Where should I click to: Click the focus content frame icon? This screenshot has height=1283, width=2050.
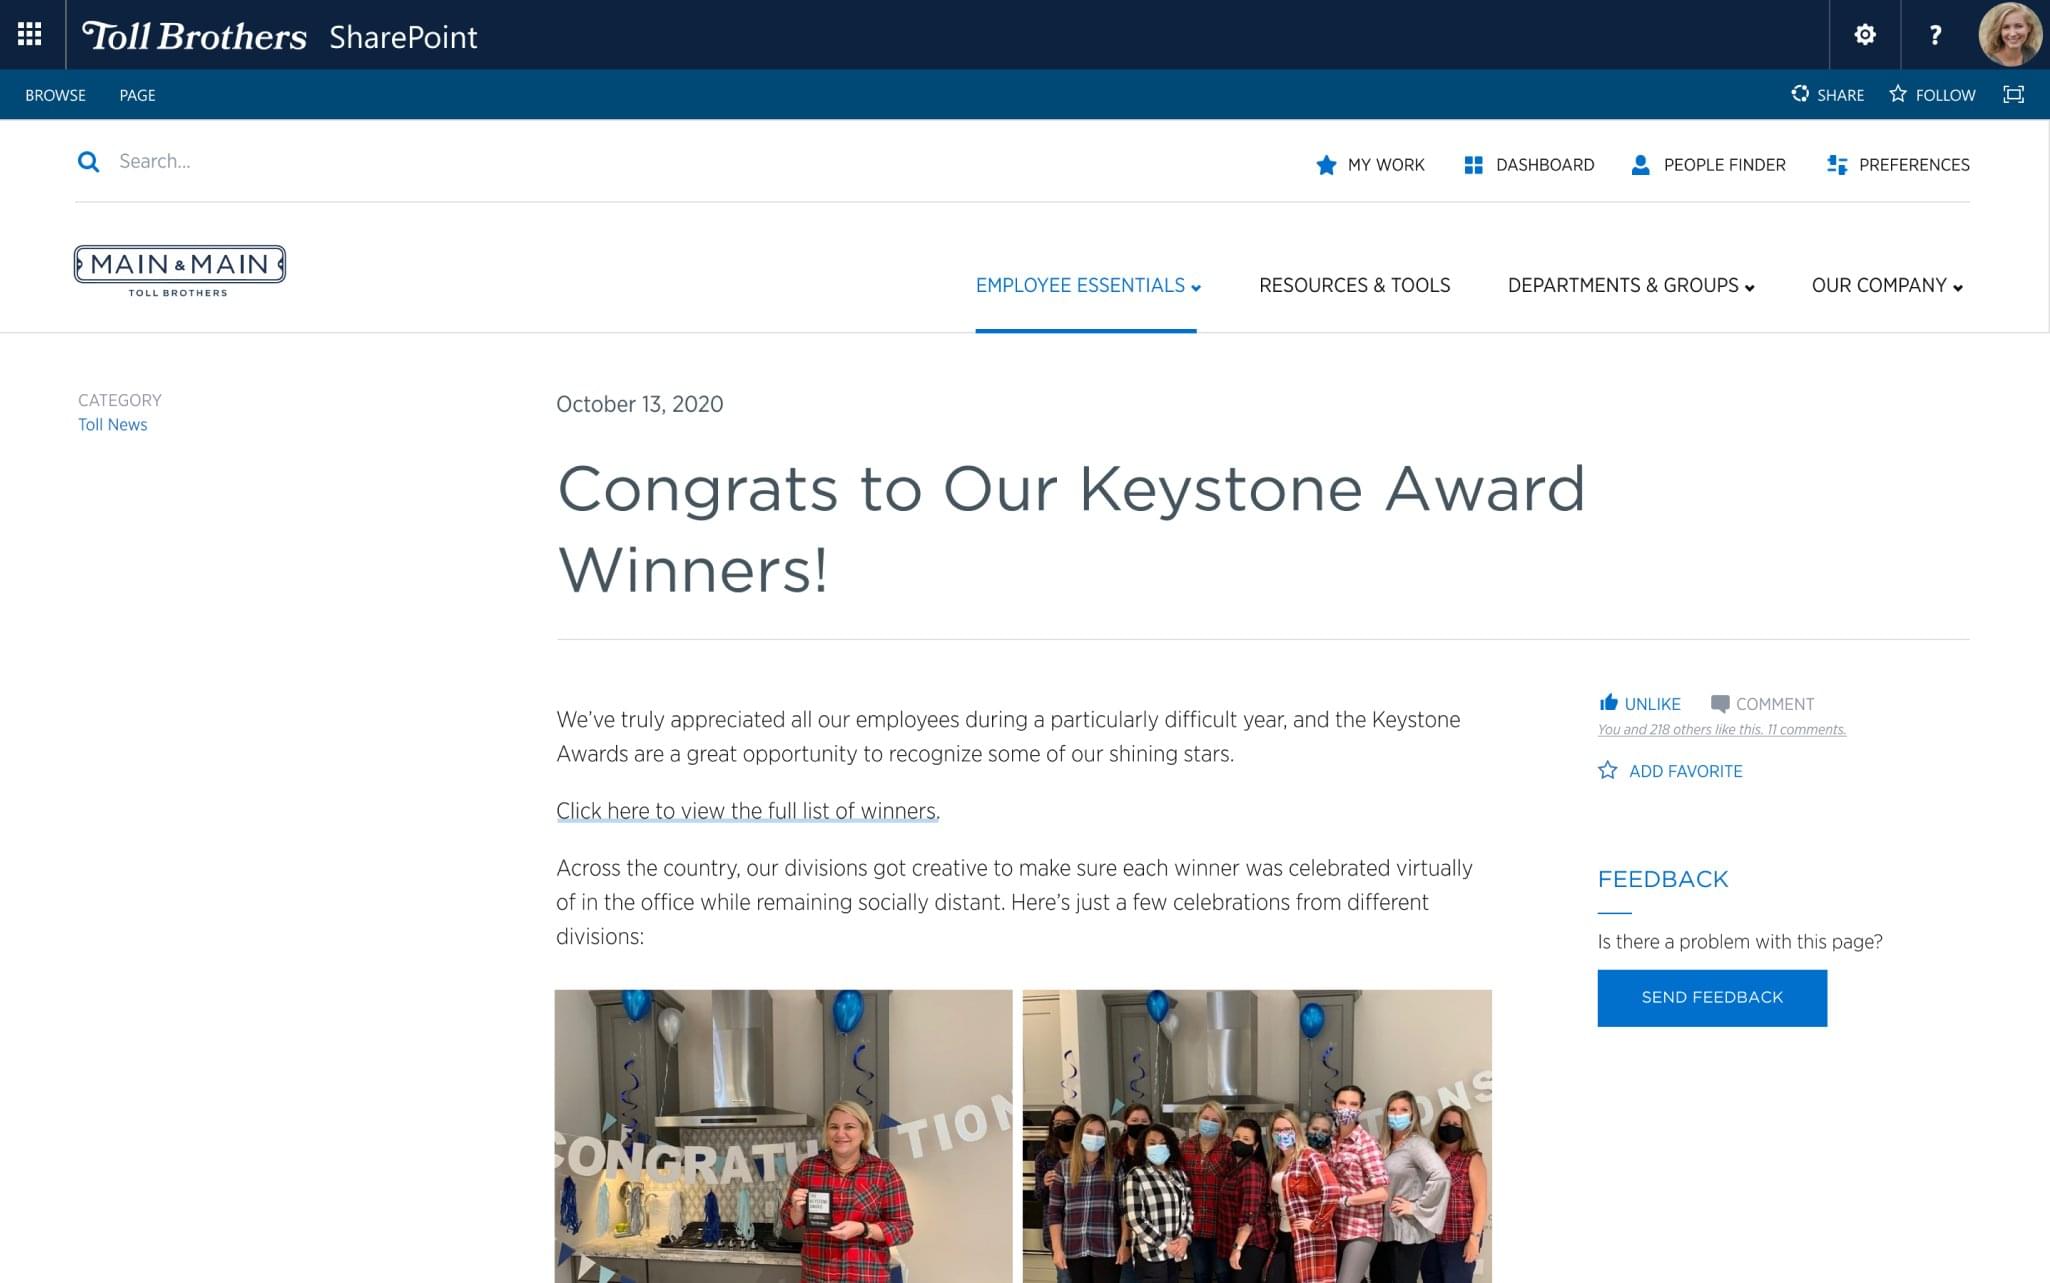pyautogui.click(x=2013, y=94)
